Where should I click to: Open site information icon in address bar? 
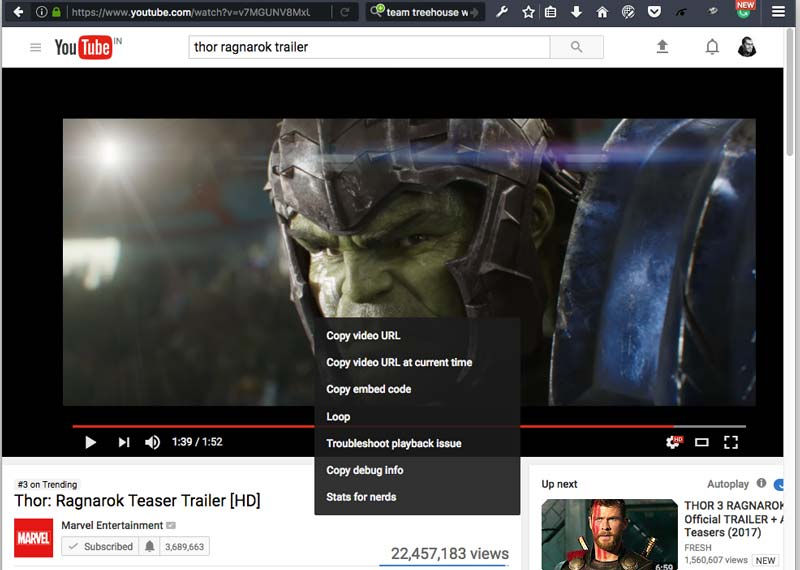tap(42, 12)
